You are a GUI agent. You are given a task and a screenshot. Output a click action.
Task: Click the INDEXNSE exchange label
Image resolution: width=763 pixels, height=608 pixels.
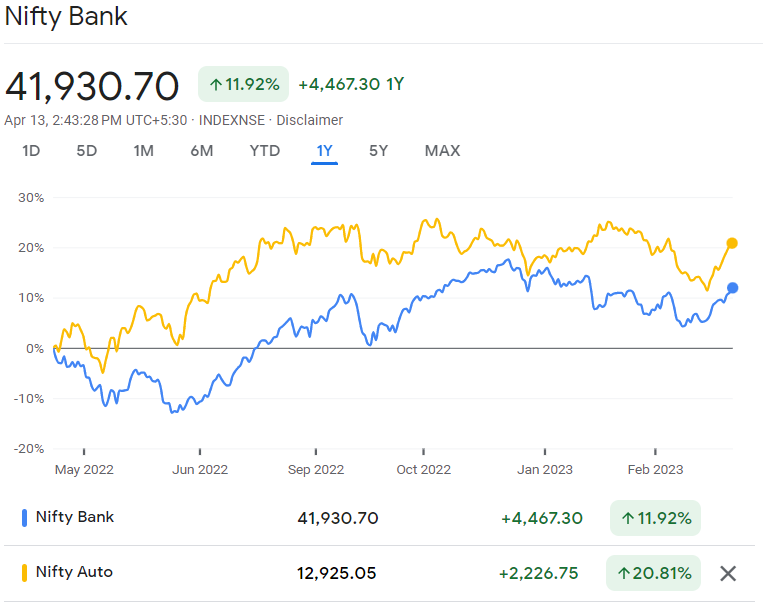point(232,120)
